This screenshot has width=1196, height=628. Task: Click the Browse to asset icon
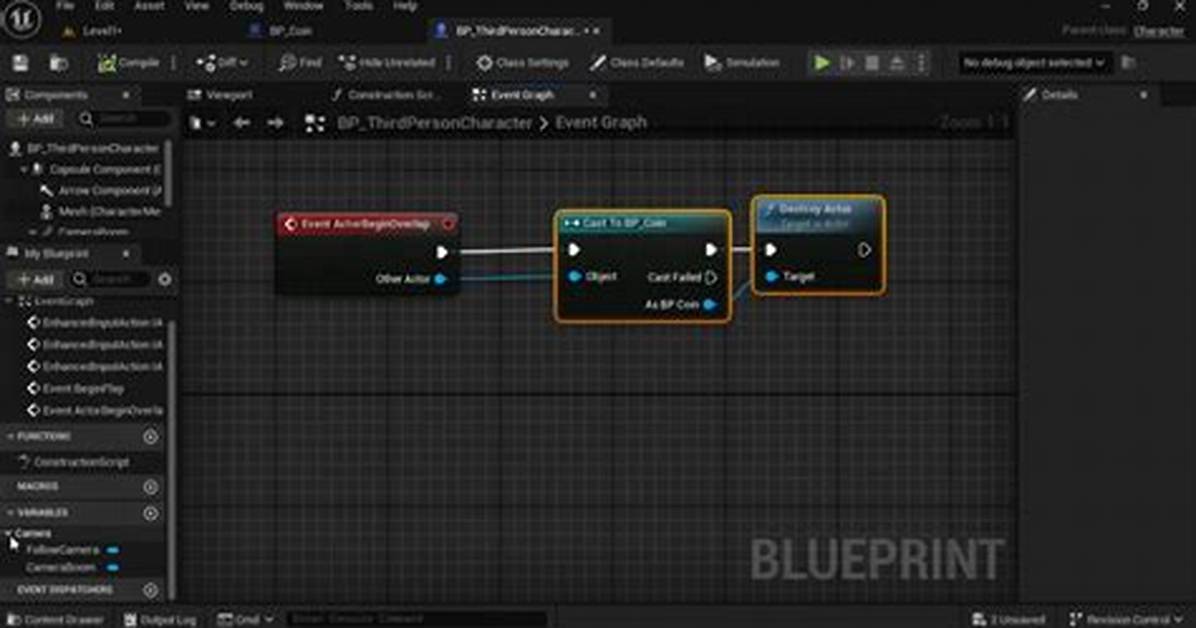click(59, 63)
